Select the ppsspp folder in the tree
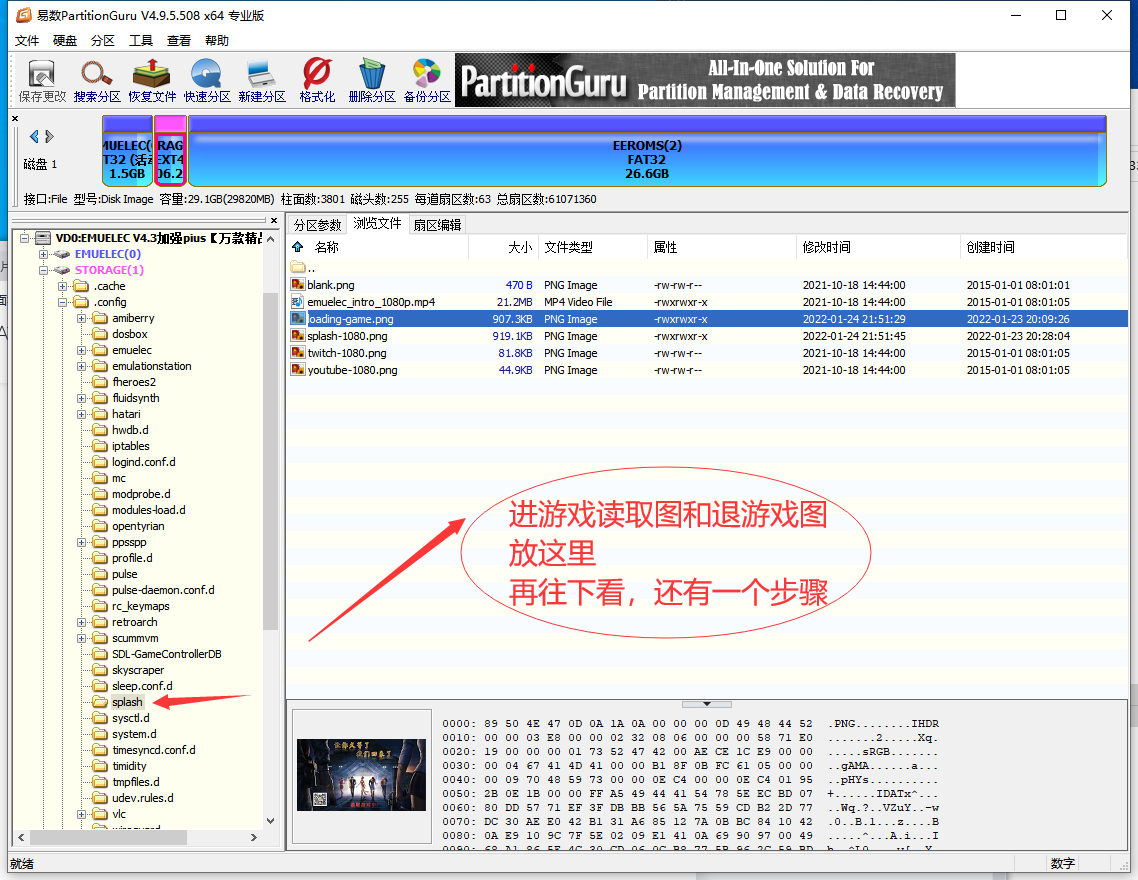This screenshot has width=1138, height=880. pyautogui.click(x=129, y=542)
